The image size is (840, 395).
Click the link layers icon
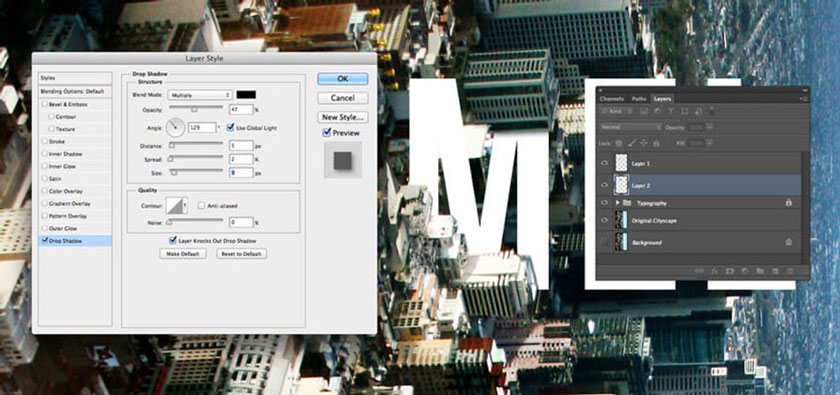(699, 271)
